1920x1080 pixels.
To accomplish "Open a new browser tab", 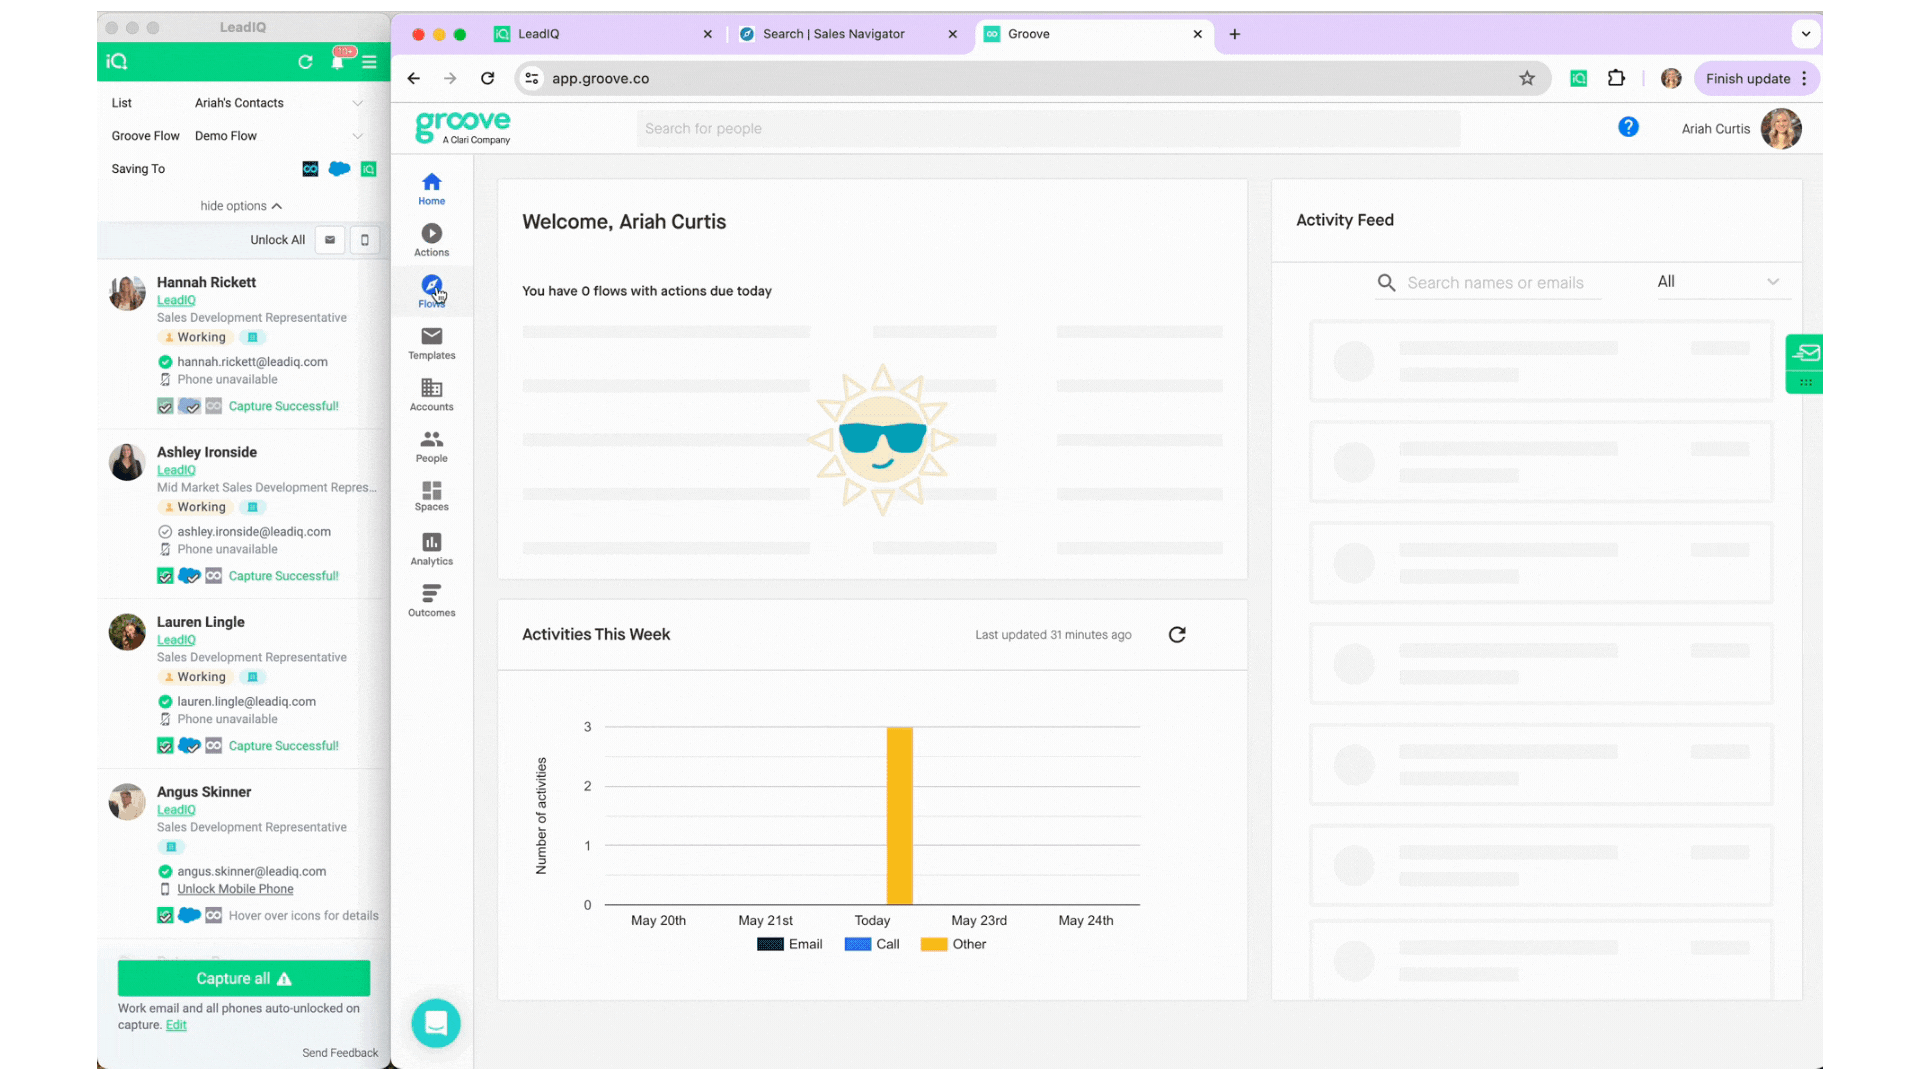I will click(x=1235, y=34).
